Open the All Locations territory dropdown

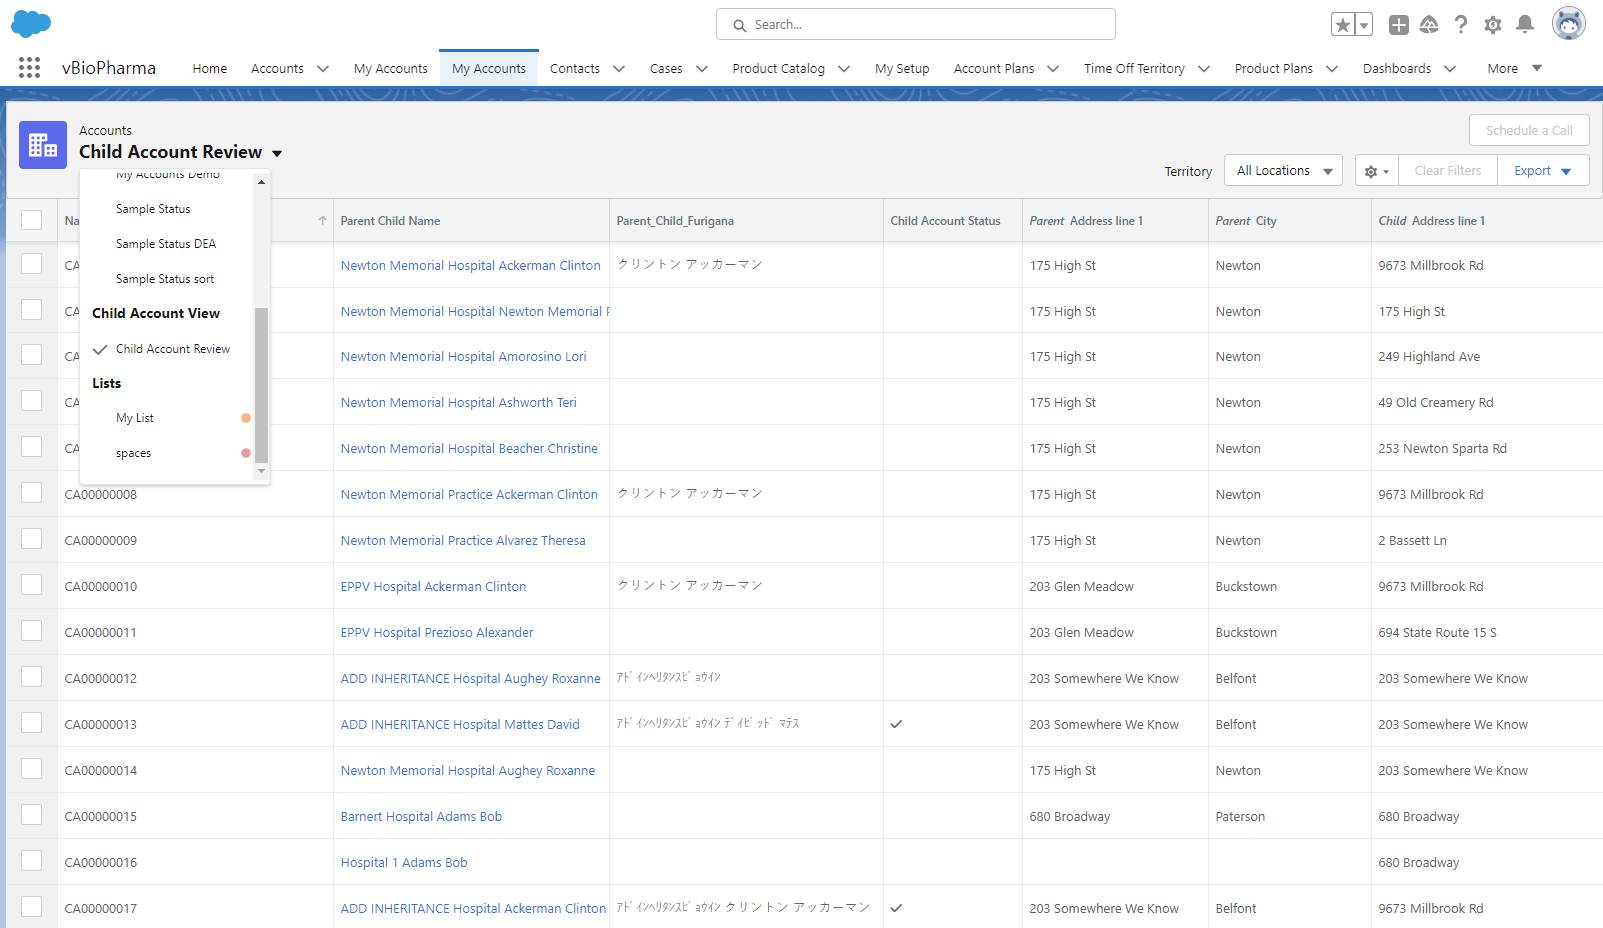tap(1283, 171)
